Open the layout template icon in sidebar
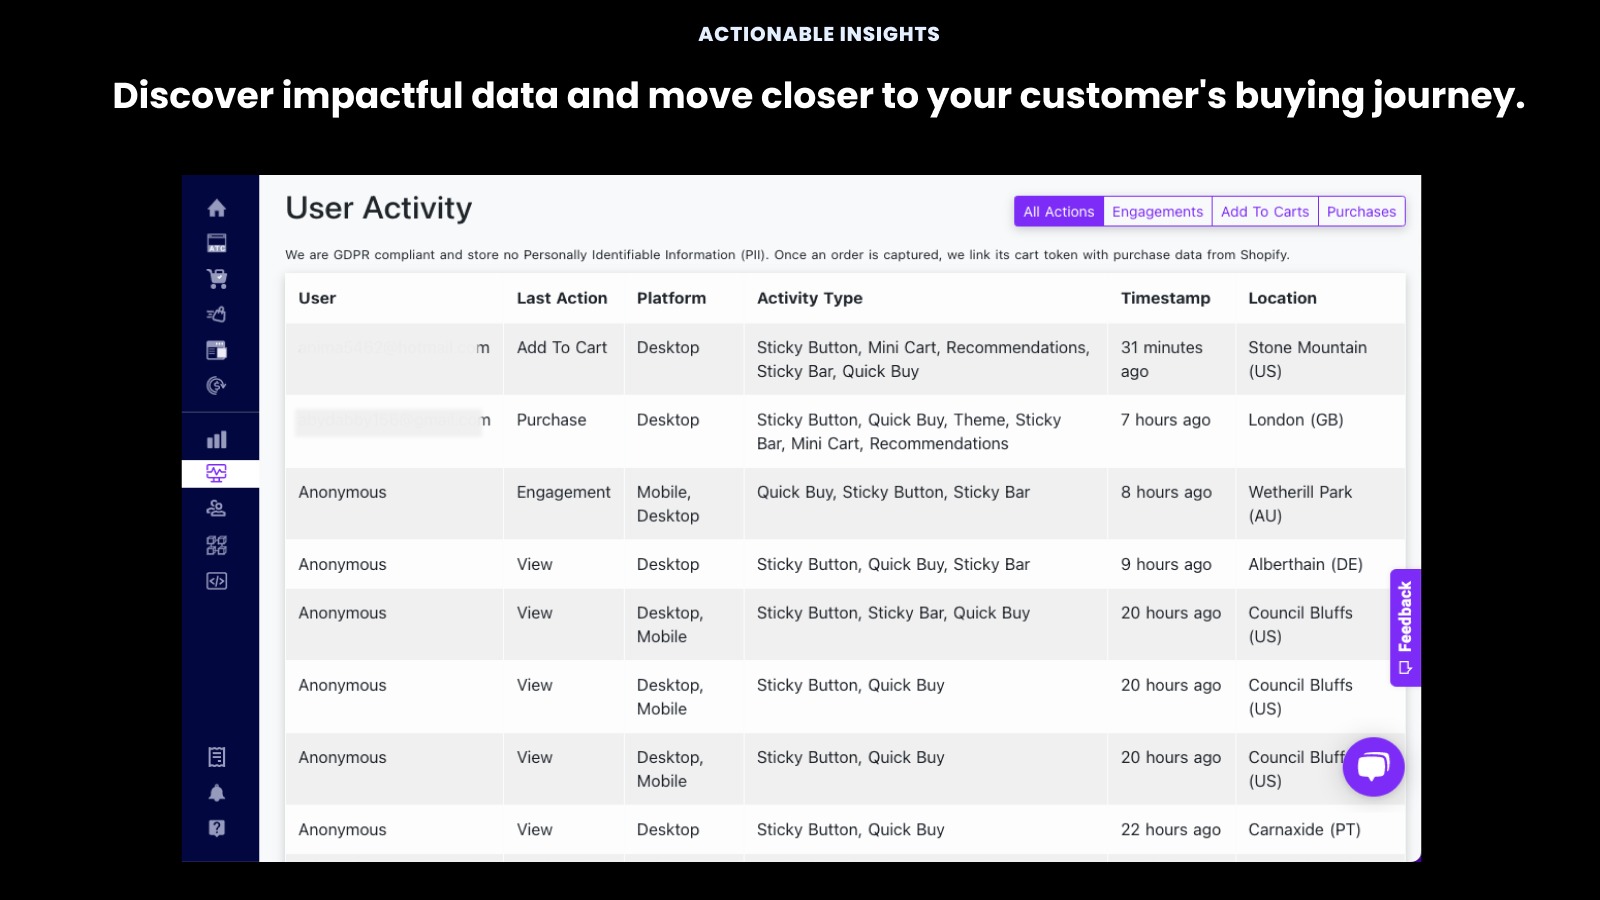Viewport: 1600px width, 900px height. 216,350
